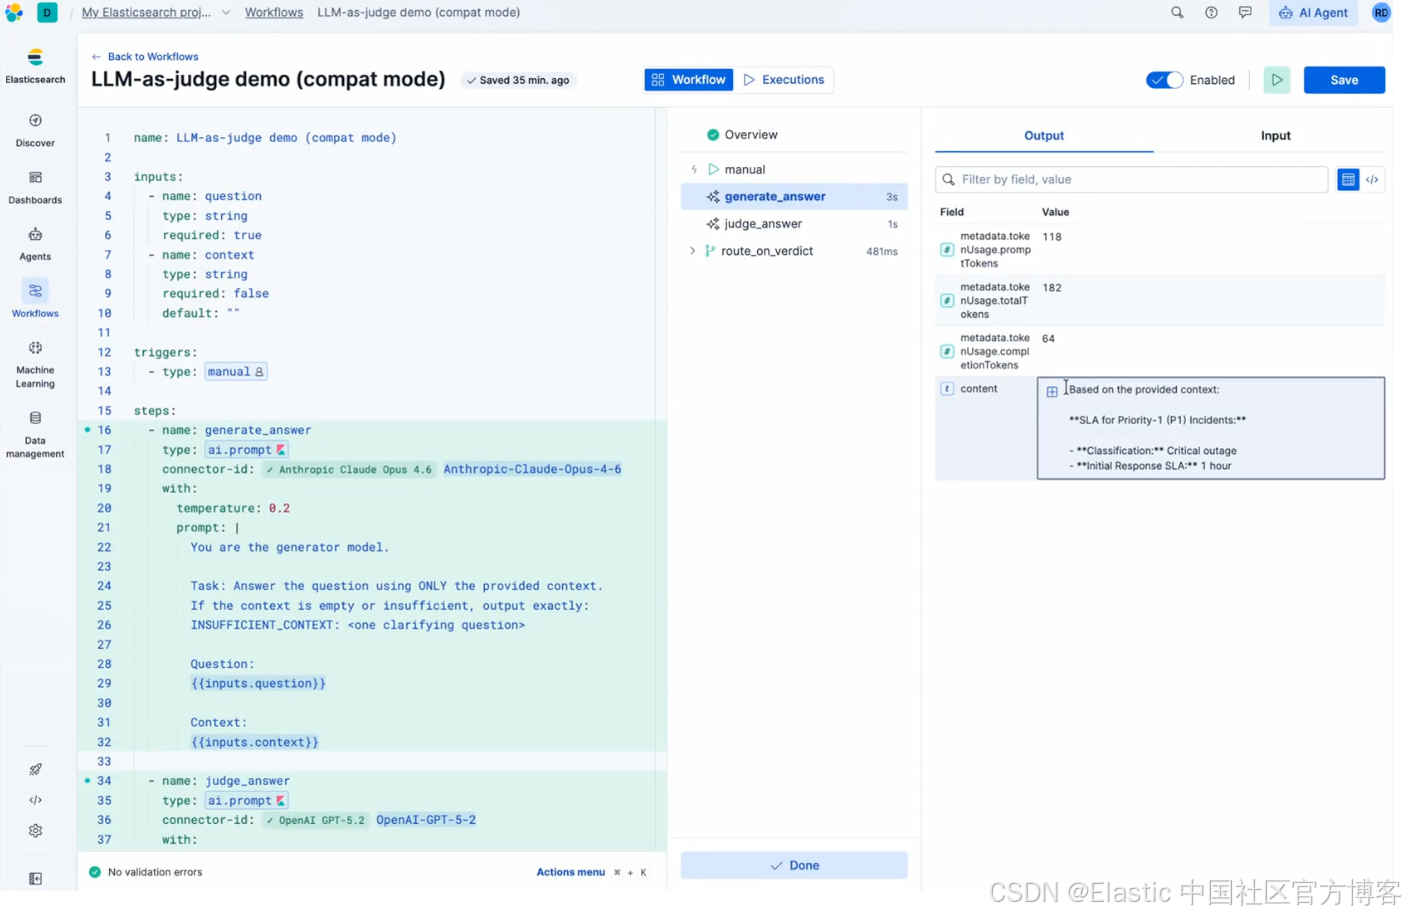The width and height of the screenshot is (1406, 918).
Task: Click the judge_answer step sparkle icon
Action: 713,224
